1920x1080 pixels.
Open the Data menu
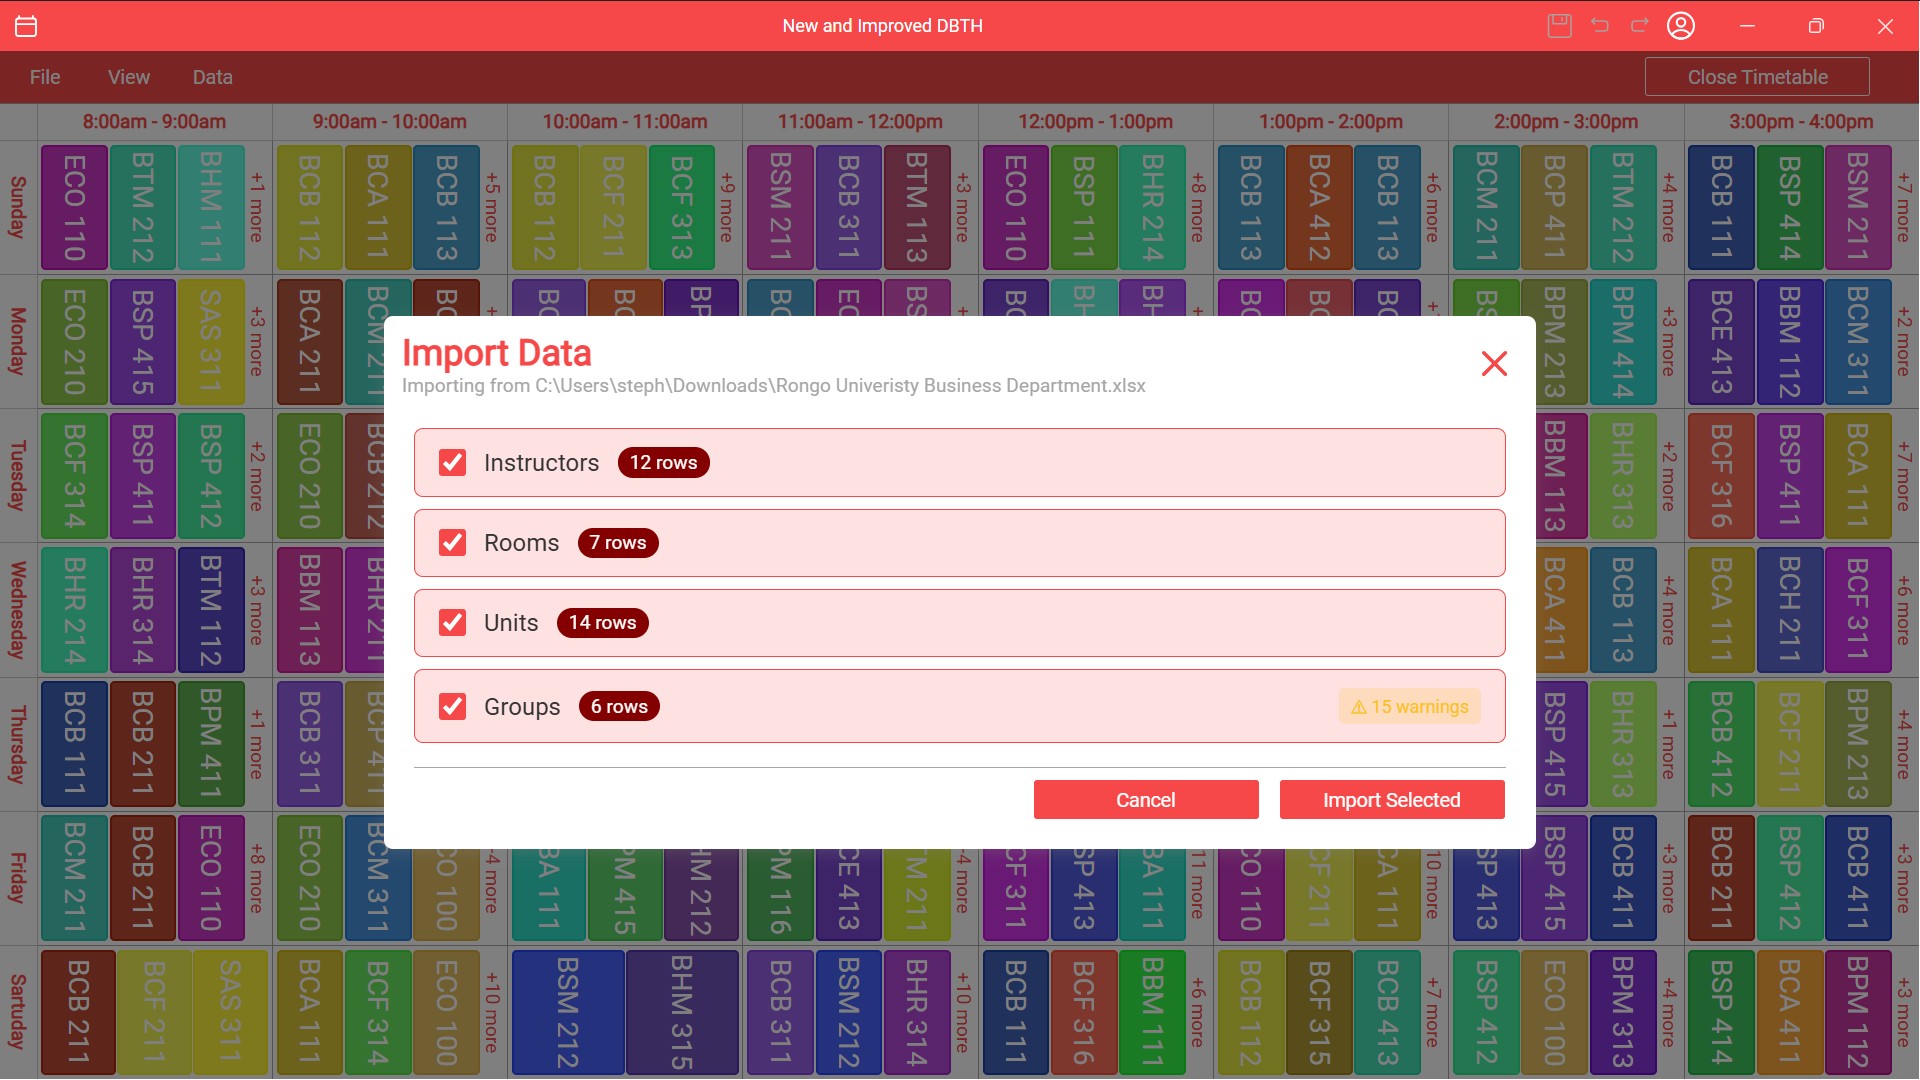[212, 77]
